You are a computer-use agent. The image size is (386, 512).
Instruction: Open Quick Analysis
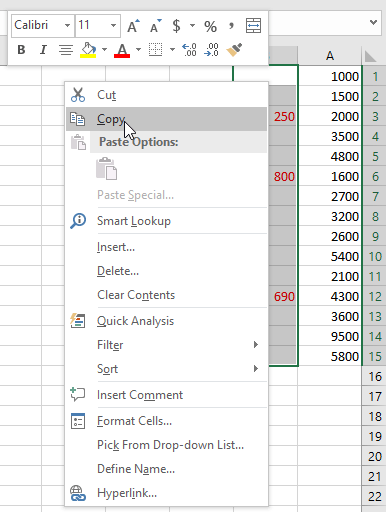point(167,321)
